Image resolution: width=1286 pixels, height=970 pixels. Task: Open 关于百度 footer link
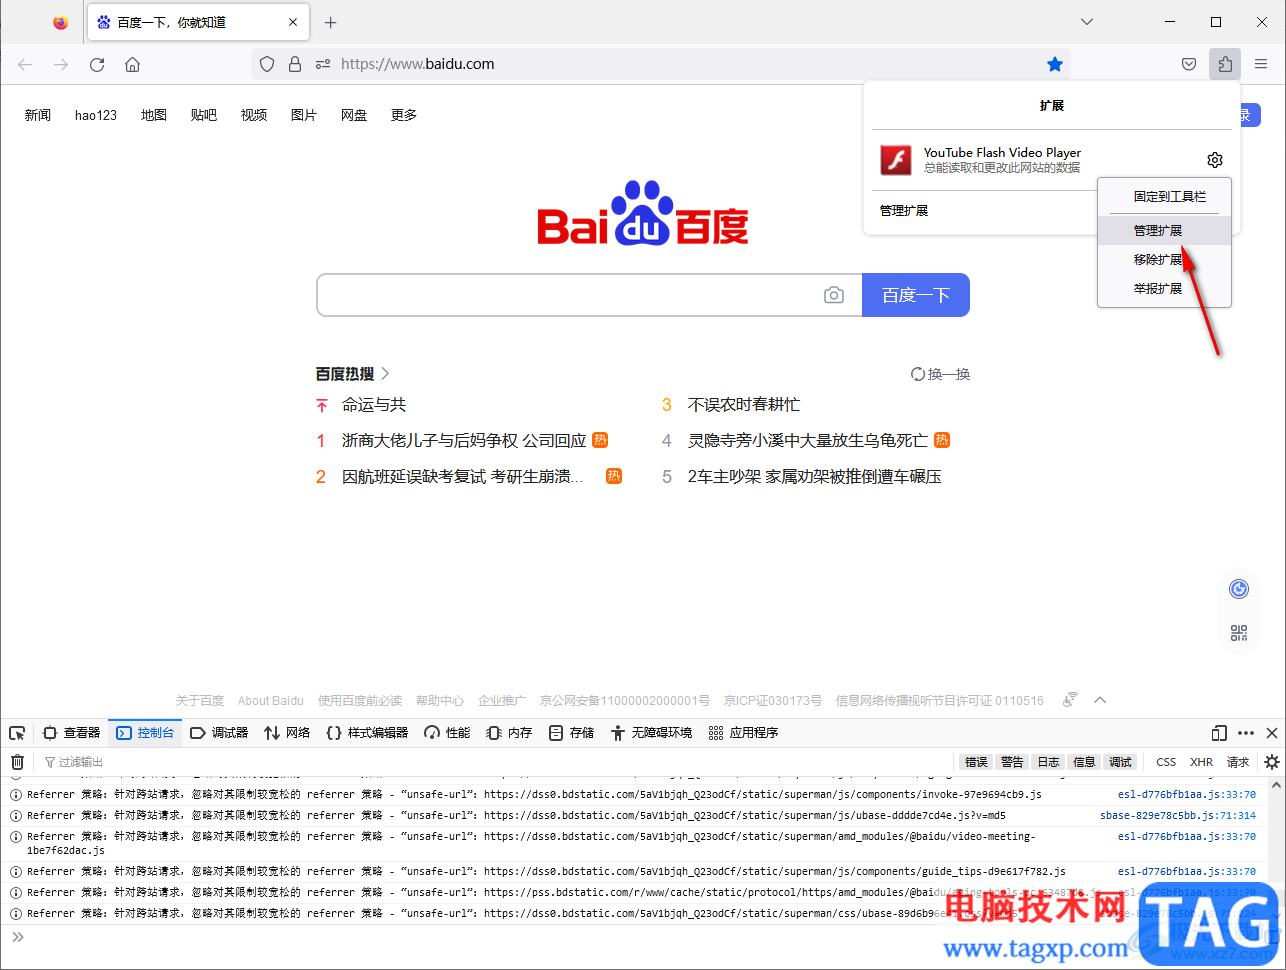coord(200,701)
